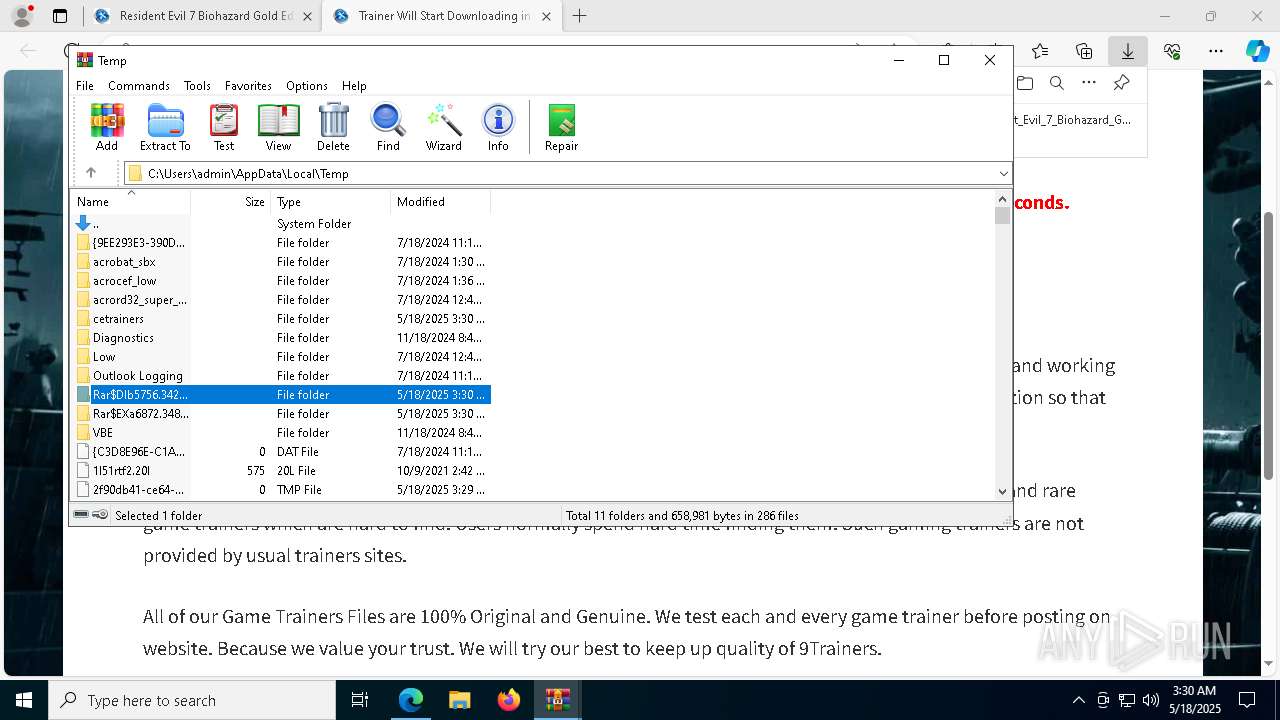This screenshot has height=720, width=1280.
Task: Select the acrocef_low folder
Action: (x=282, y=281)
